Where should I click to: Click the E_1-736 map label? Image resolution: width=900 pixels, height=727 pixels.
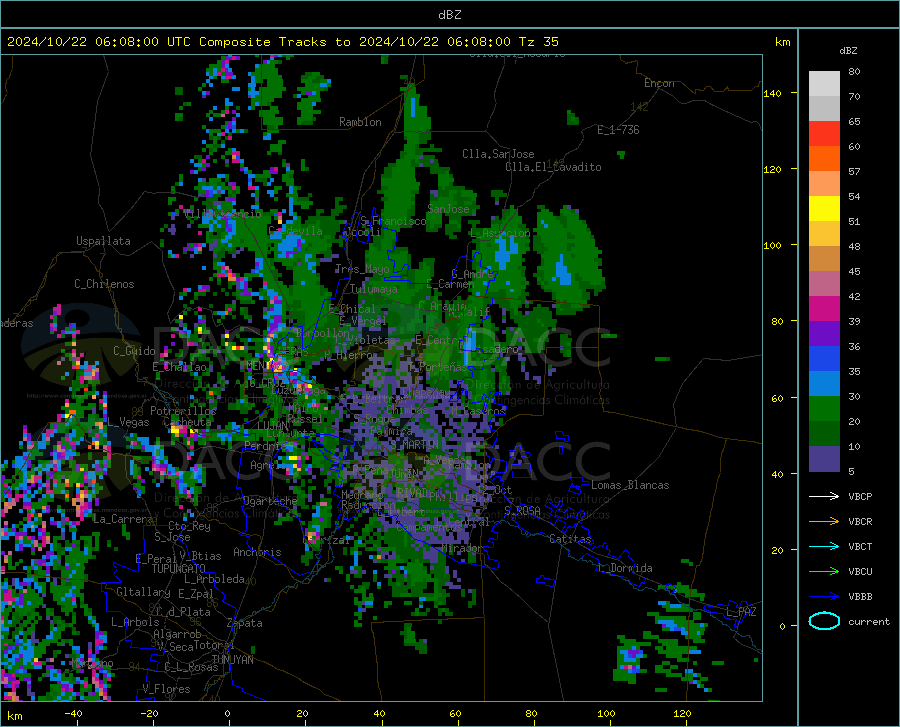click(x=618, y=130)
